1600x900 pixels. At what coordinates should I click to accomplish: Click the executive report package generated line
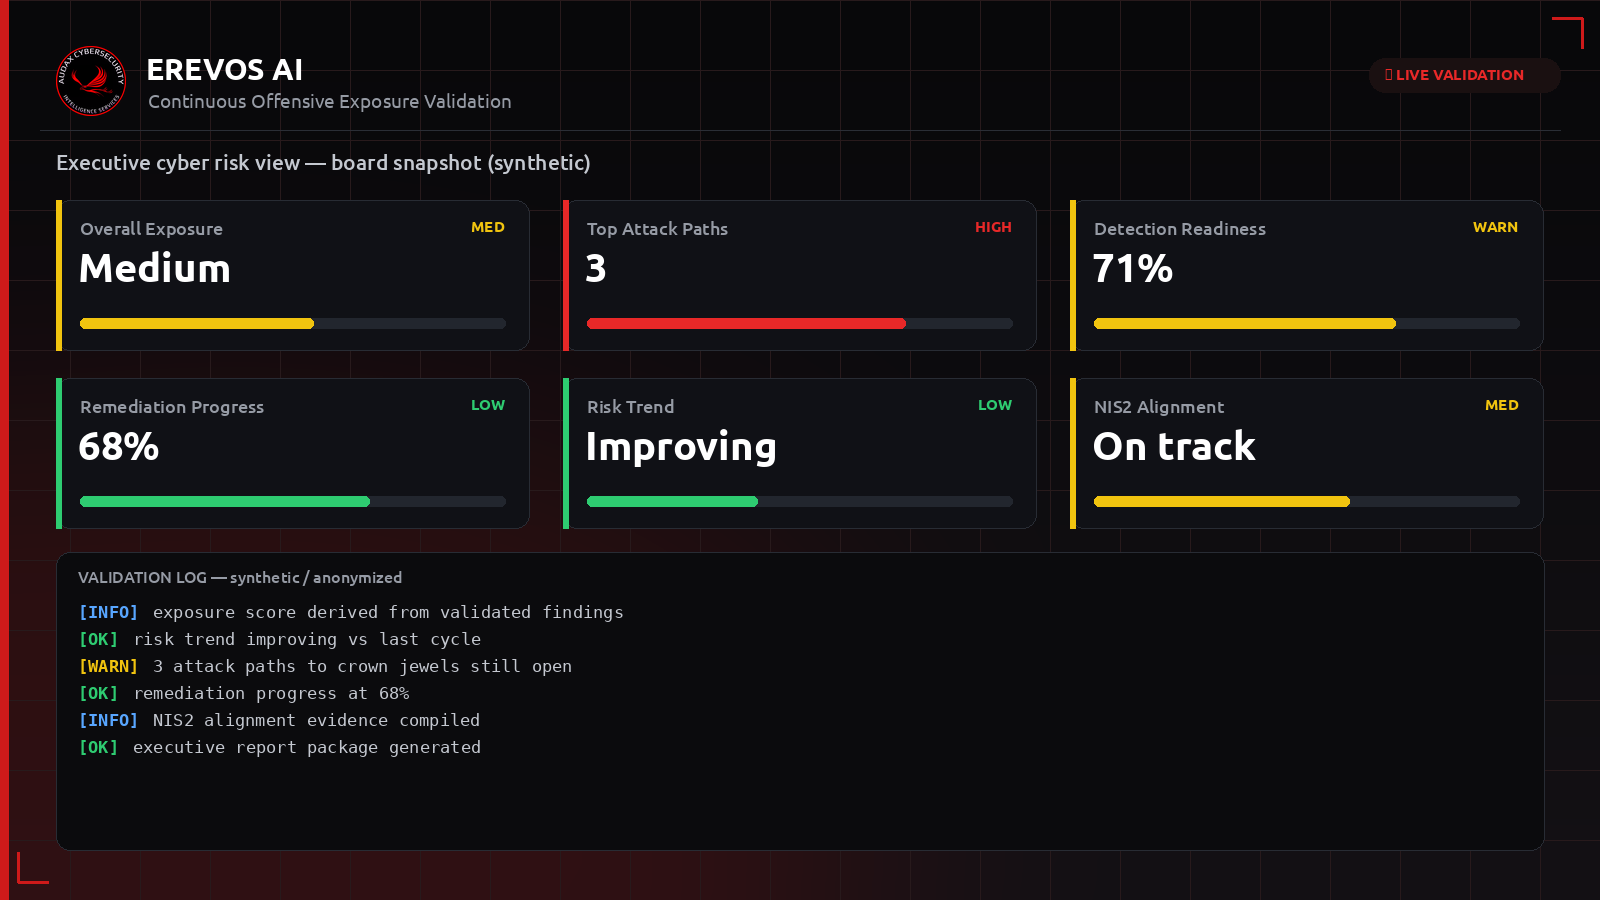(x=280, y=747)
